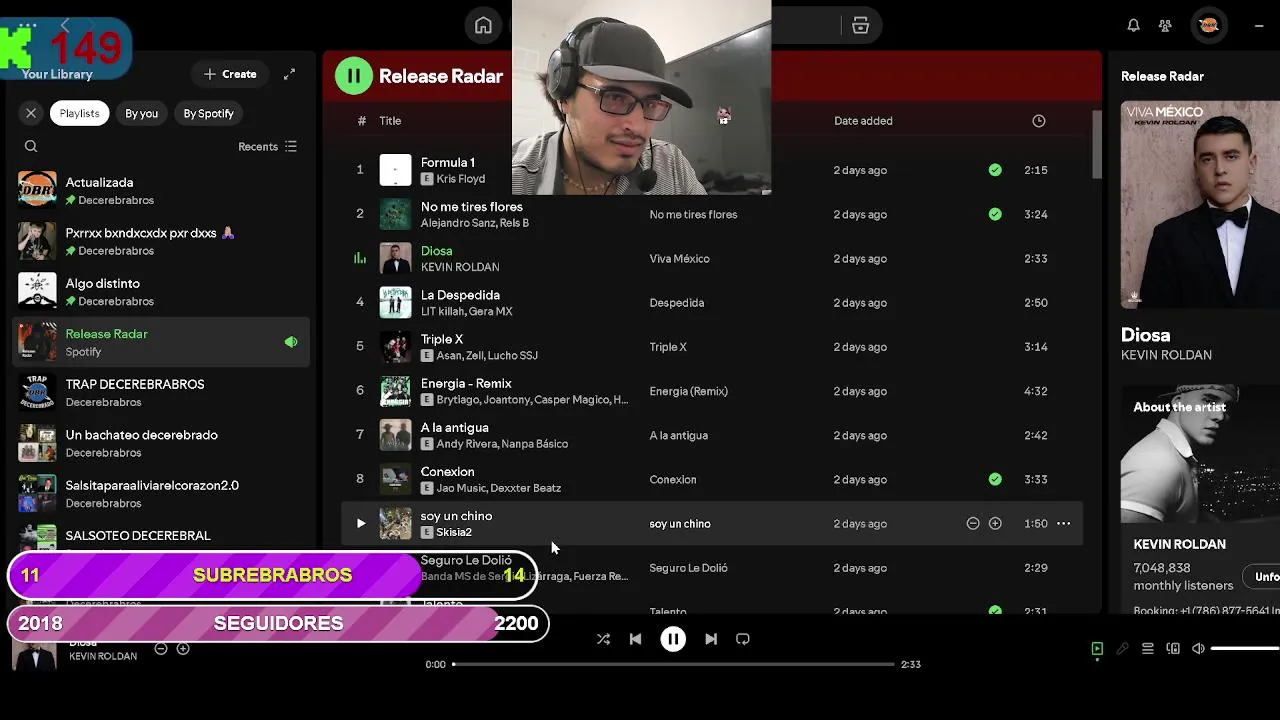Screen dimensions: 1280x720
Task: Open more options for soy un chino
Action: pyautogui.click(x=1063, y=523)
